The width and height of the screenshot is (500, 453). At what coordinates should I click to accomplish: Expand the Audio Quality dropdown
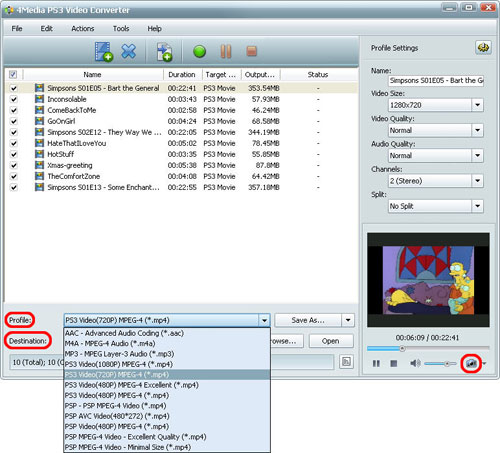point(477,155)
